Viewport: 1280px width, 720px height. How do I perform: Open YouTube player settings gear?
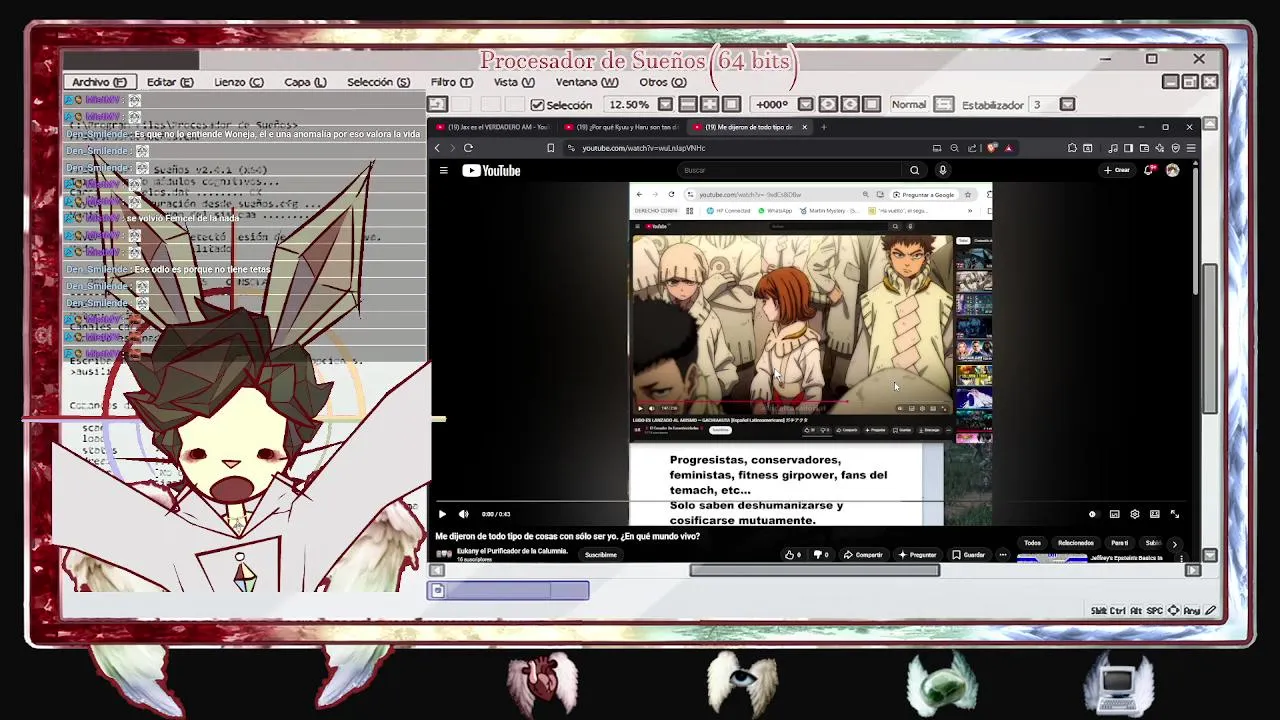1134,514
